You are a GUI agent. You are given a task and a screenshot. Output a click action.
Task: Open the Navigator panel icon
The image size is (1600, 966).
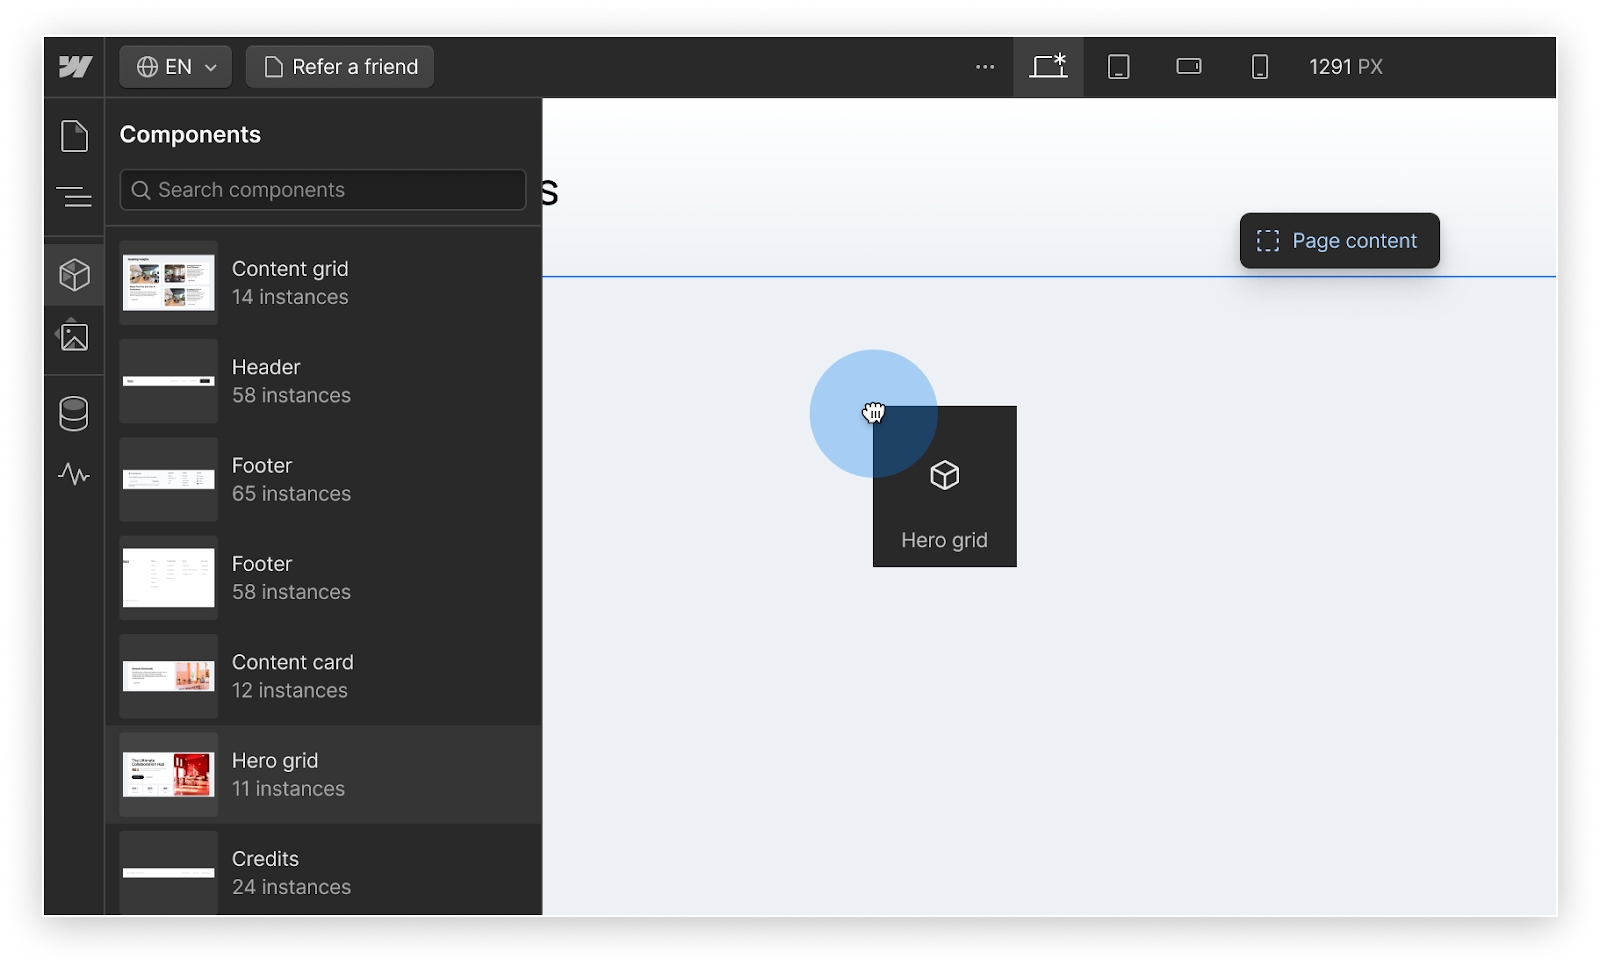point(75,197)
